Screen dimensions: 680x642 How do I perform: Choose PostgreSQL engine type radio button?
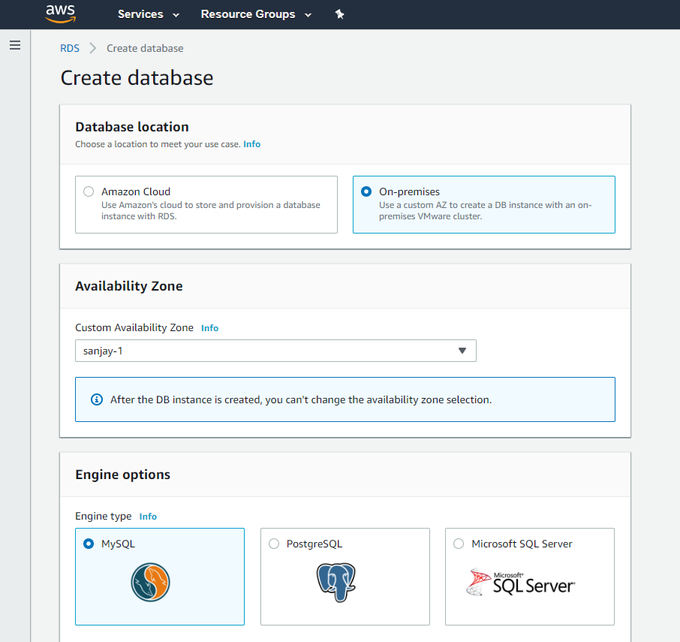pos(274,544)
